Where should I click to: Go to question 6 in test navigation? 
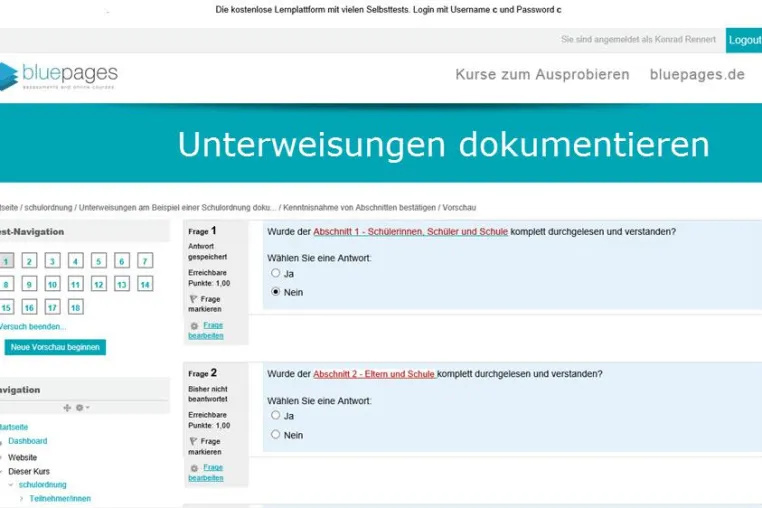[122, 261]
